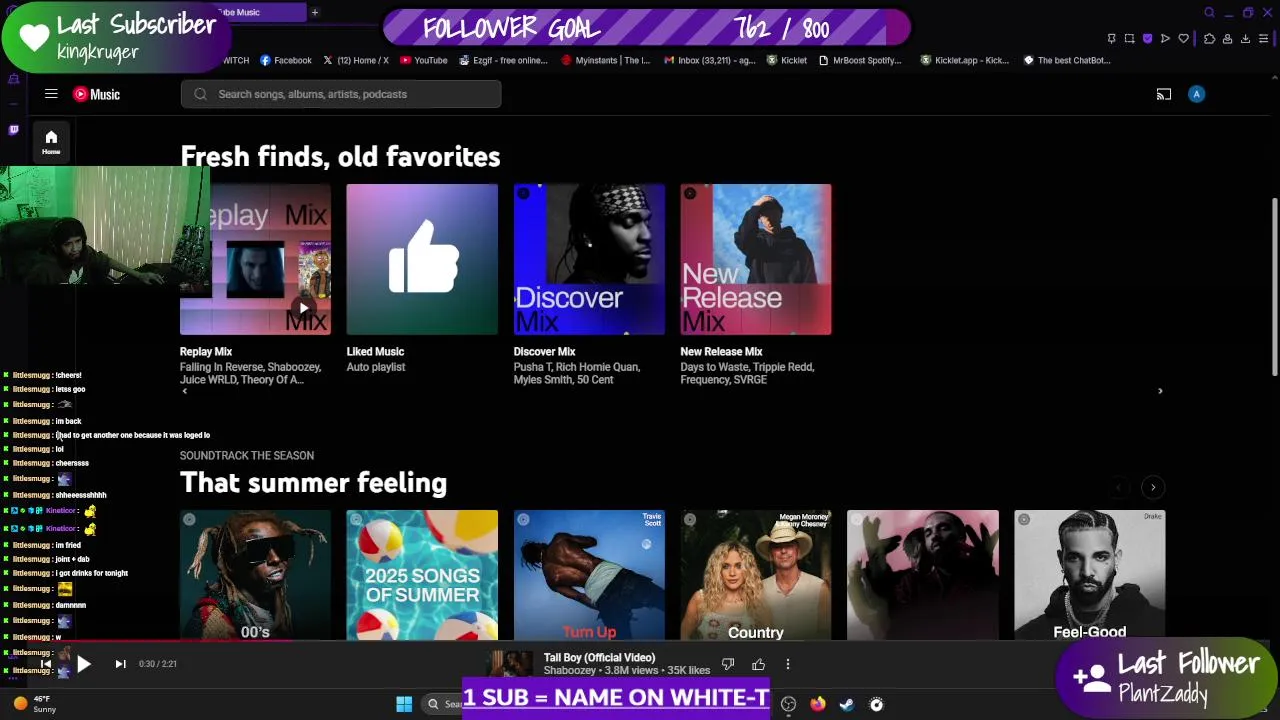
Task: Click the Tall Boy album art in player bar
Action: [x=511, y=664]
